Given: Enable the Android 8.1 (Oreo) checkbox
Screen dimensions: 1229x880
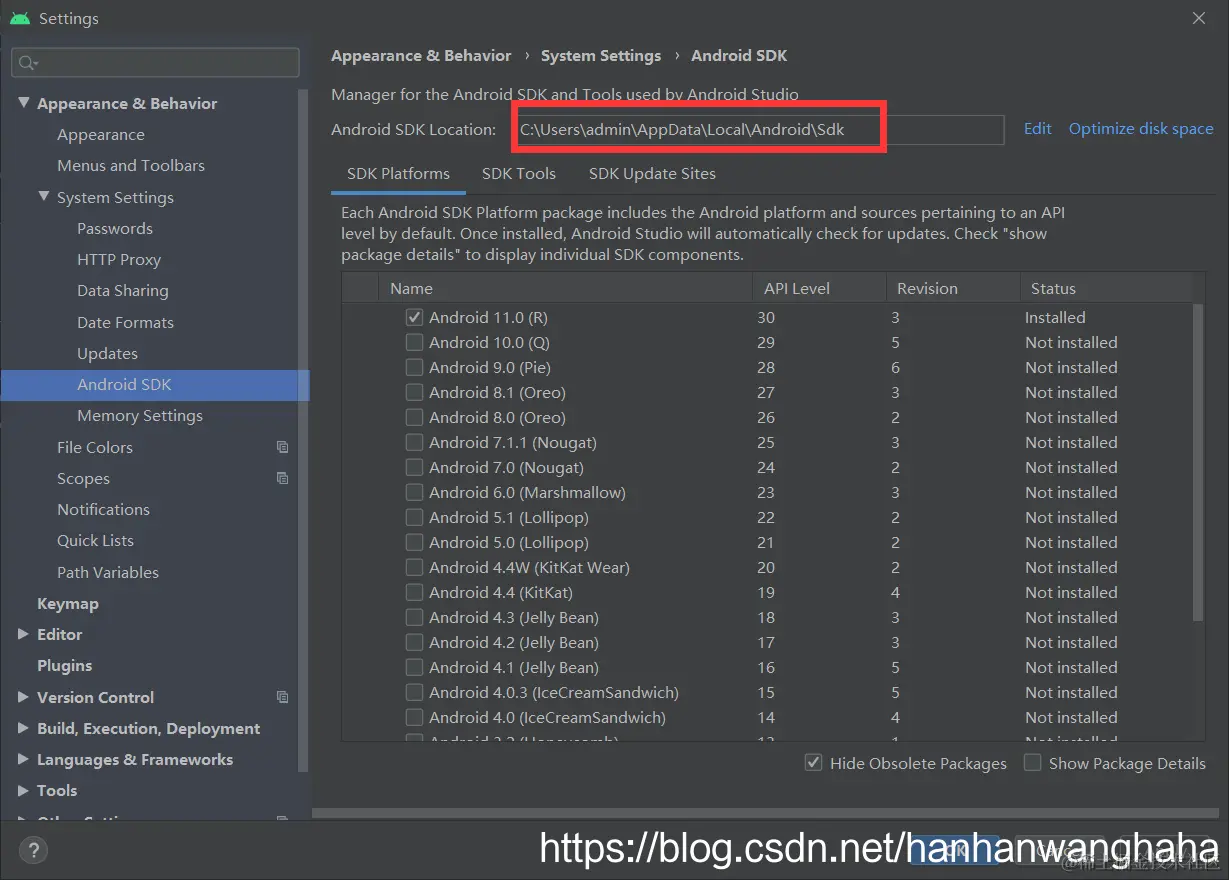Looking at the screenshot, I should 414,392.
